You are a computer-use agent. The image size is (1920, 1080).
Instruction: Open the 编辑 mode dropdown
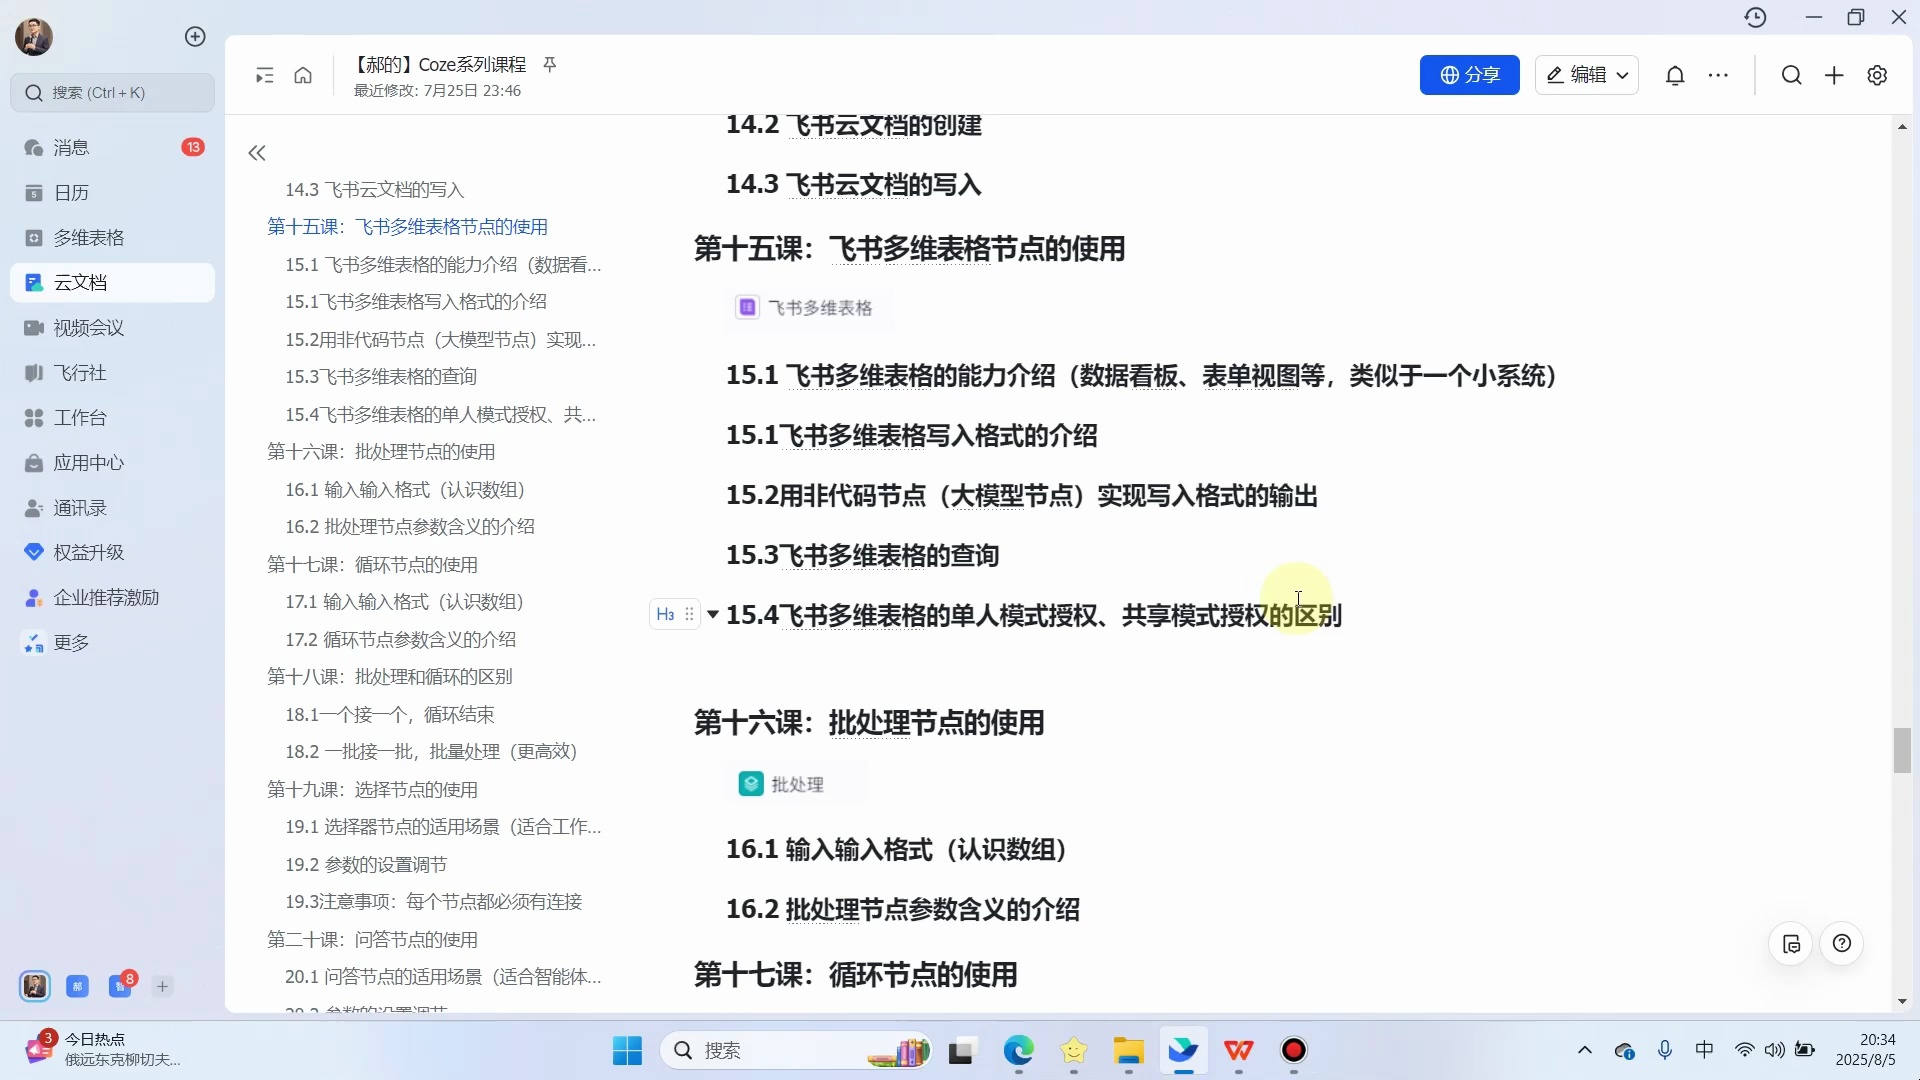pyautogui.click(x=1586, y=75)
